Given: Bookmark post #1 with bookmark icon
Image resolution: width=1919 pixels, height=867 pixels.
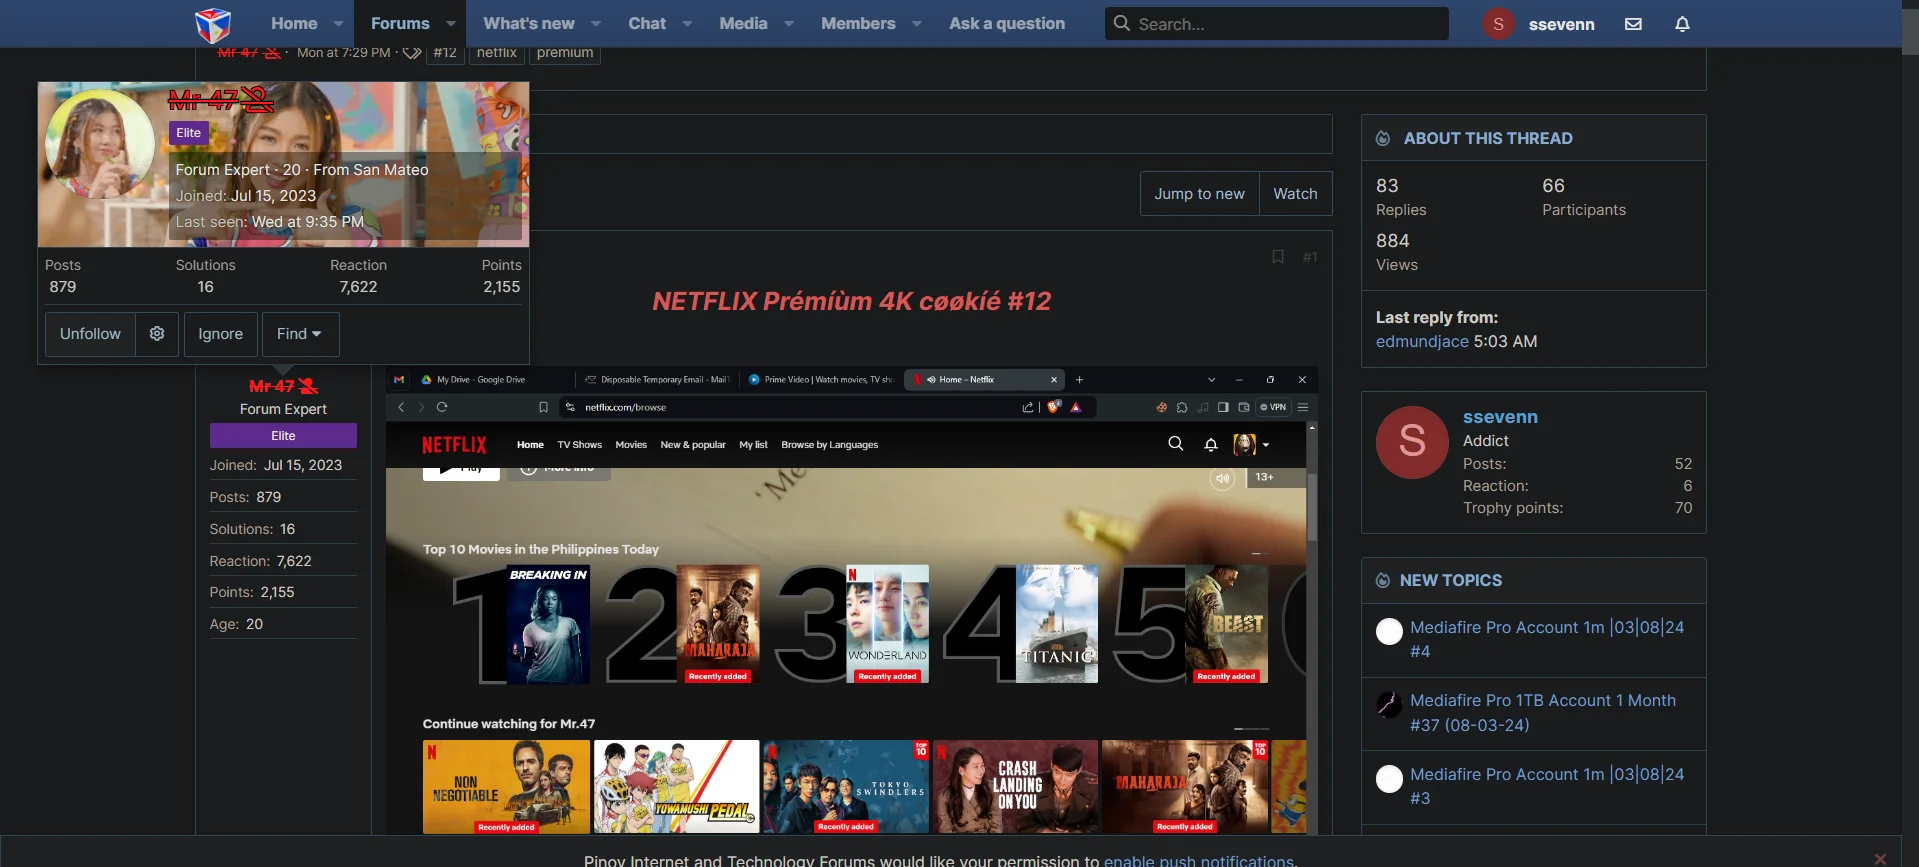Looking at the screenshot, I should (x=1278, y=257).
